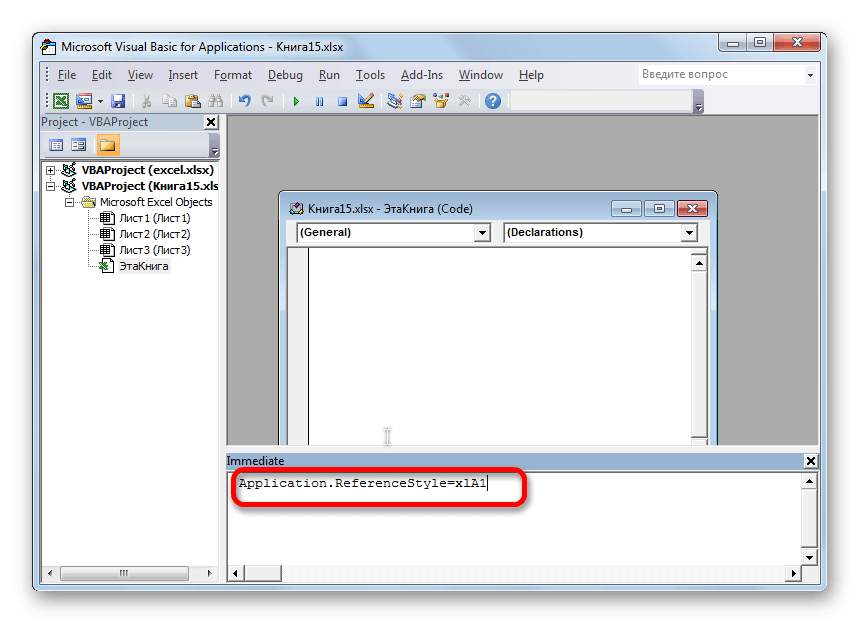Click the View Object icon in Project panel

pos(79,145)
